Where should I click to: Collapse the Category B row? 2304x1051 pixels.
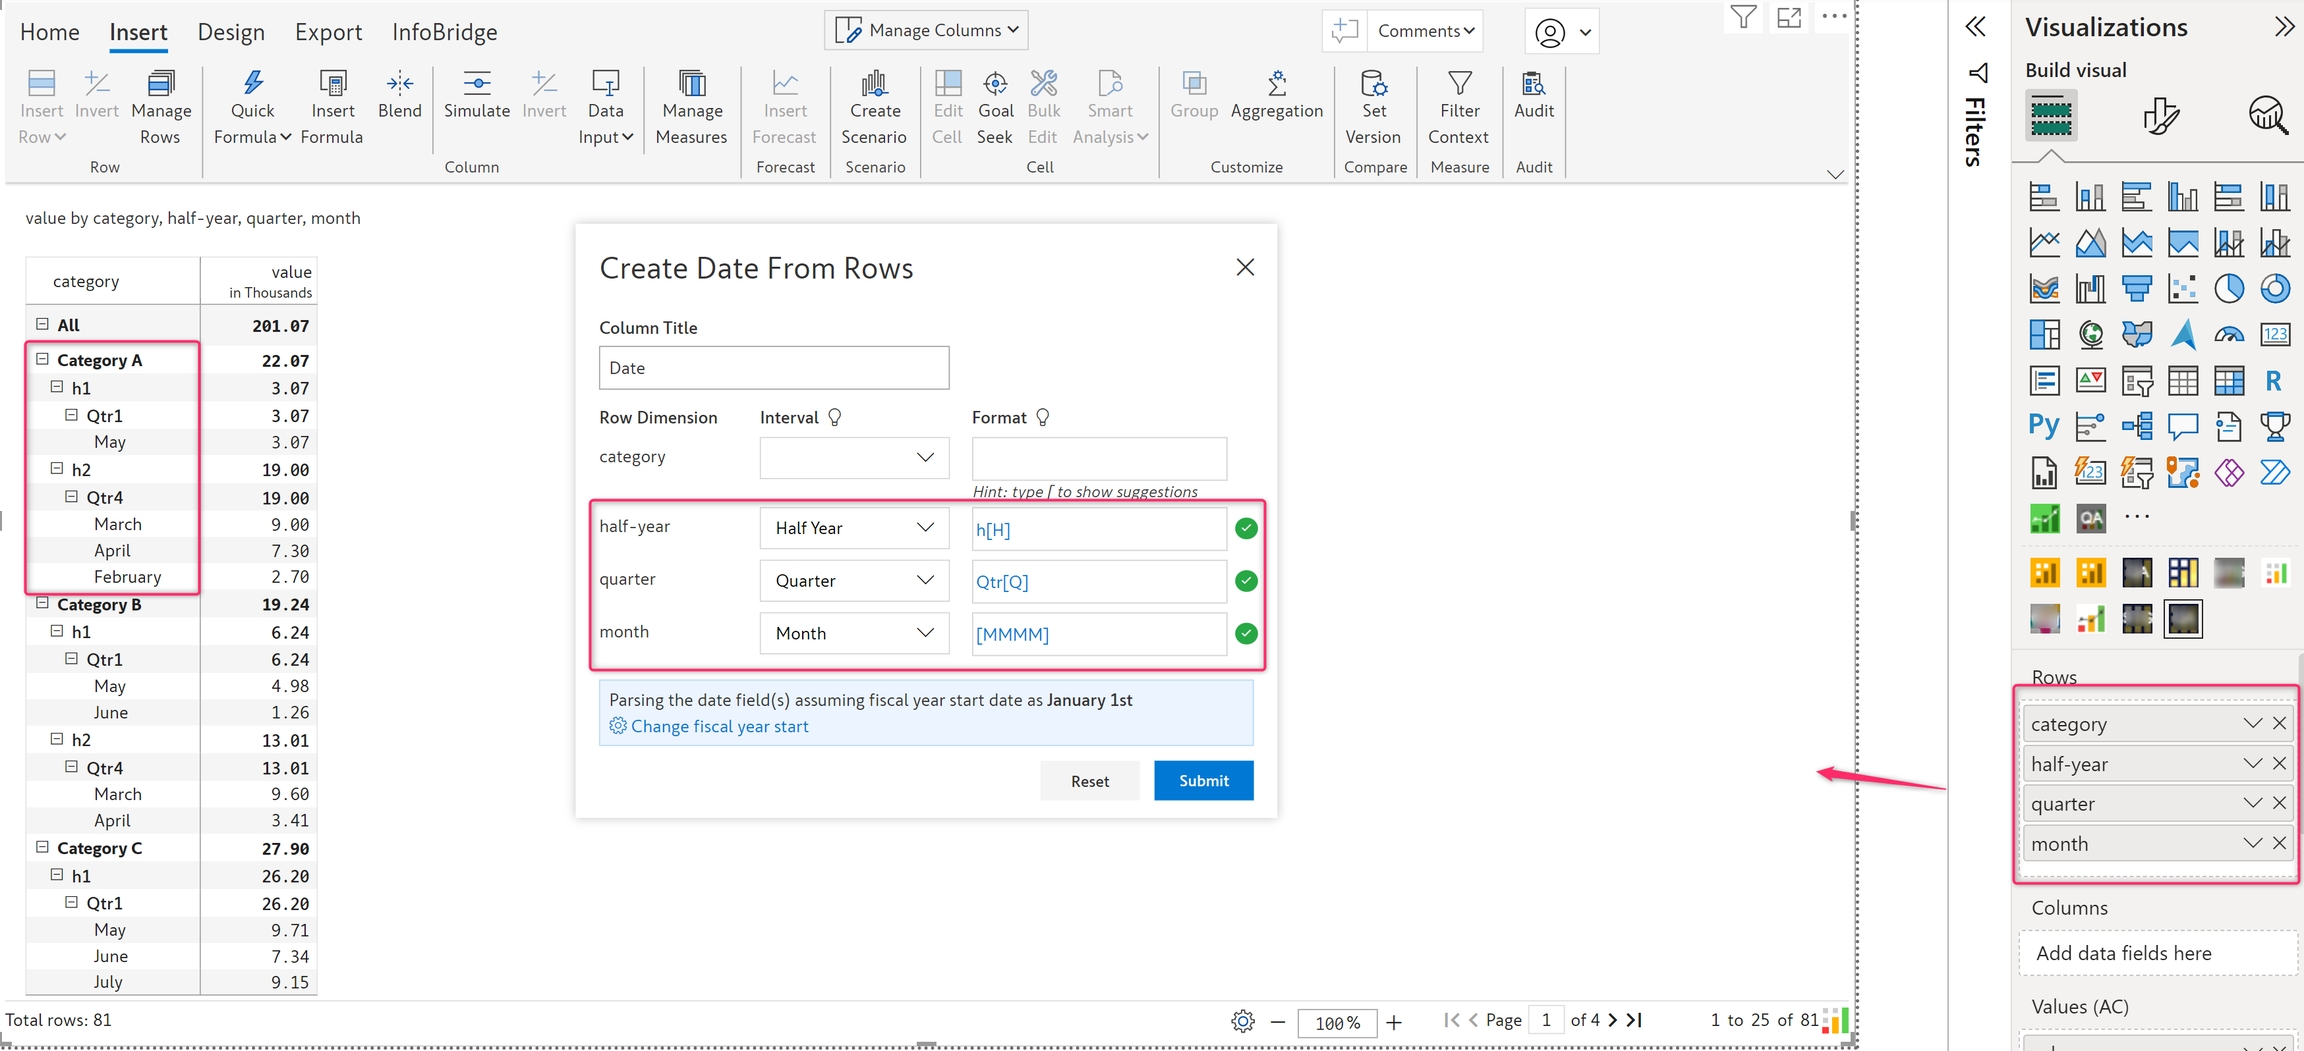tap(43, 603)
